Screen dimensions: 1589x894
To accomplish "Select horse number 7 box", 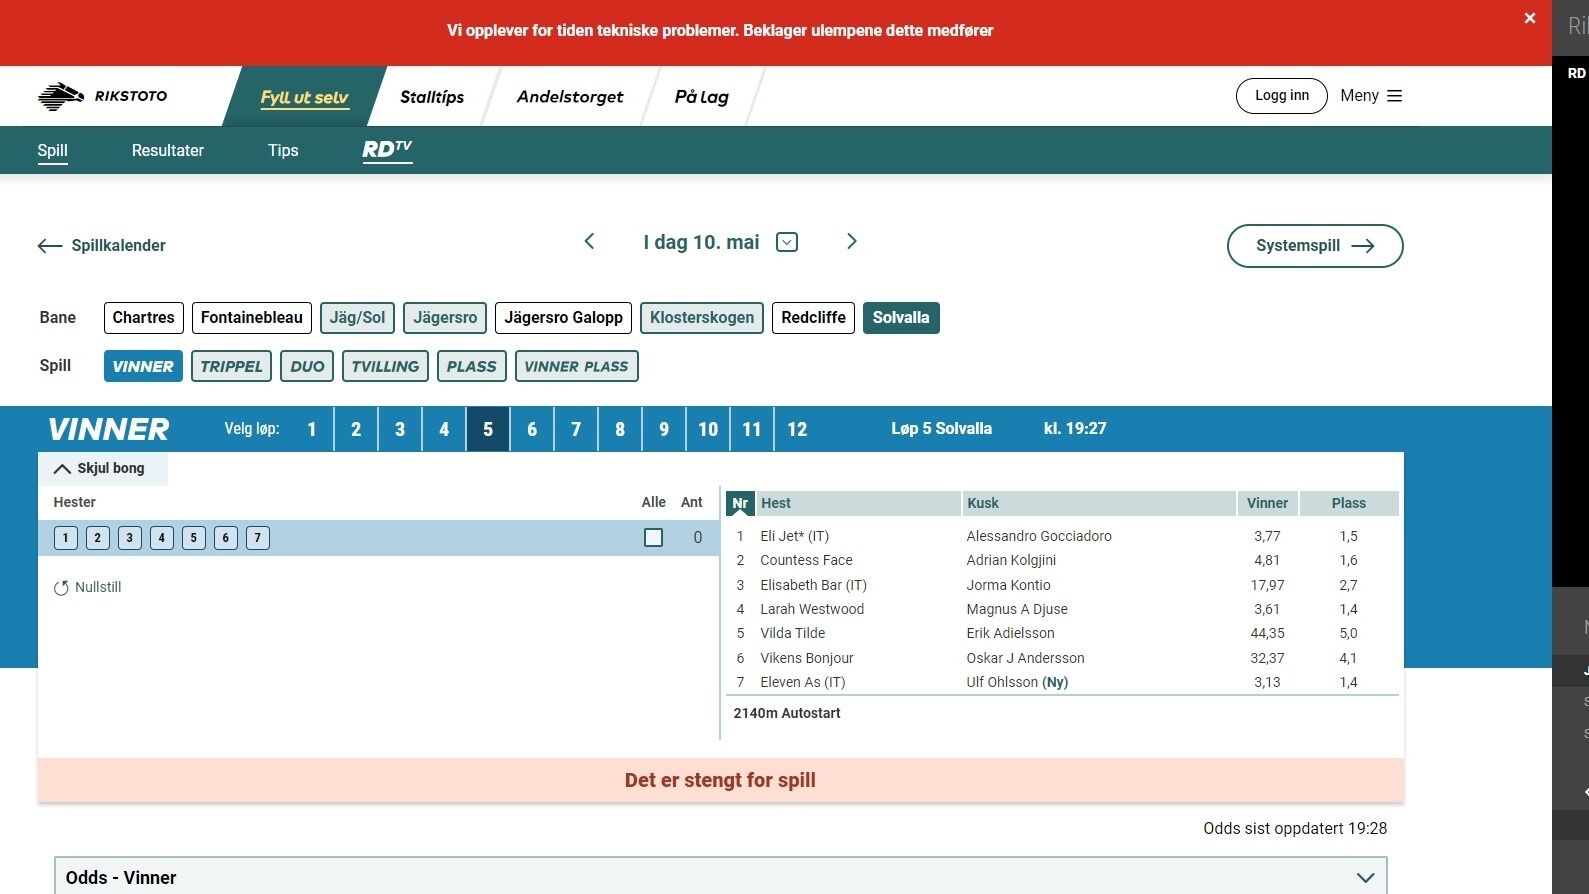I will 257,538.
